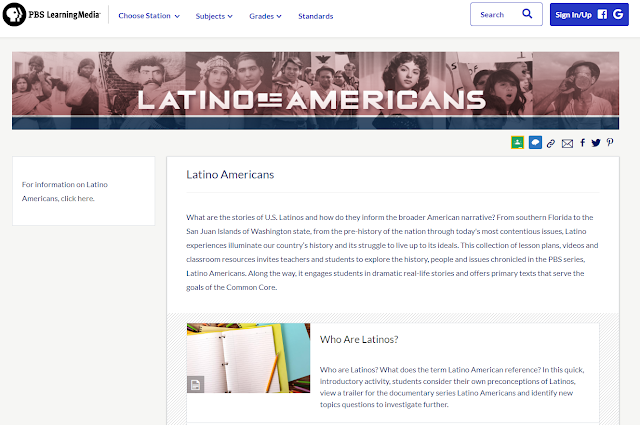Open the notebook thumbnail for Who Are Latinos?
The height and width of the screenshot is (425, 640).
point(249,358)
